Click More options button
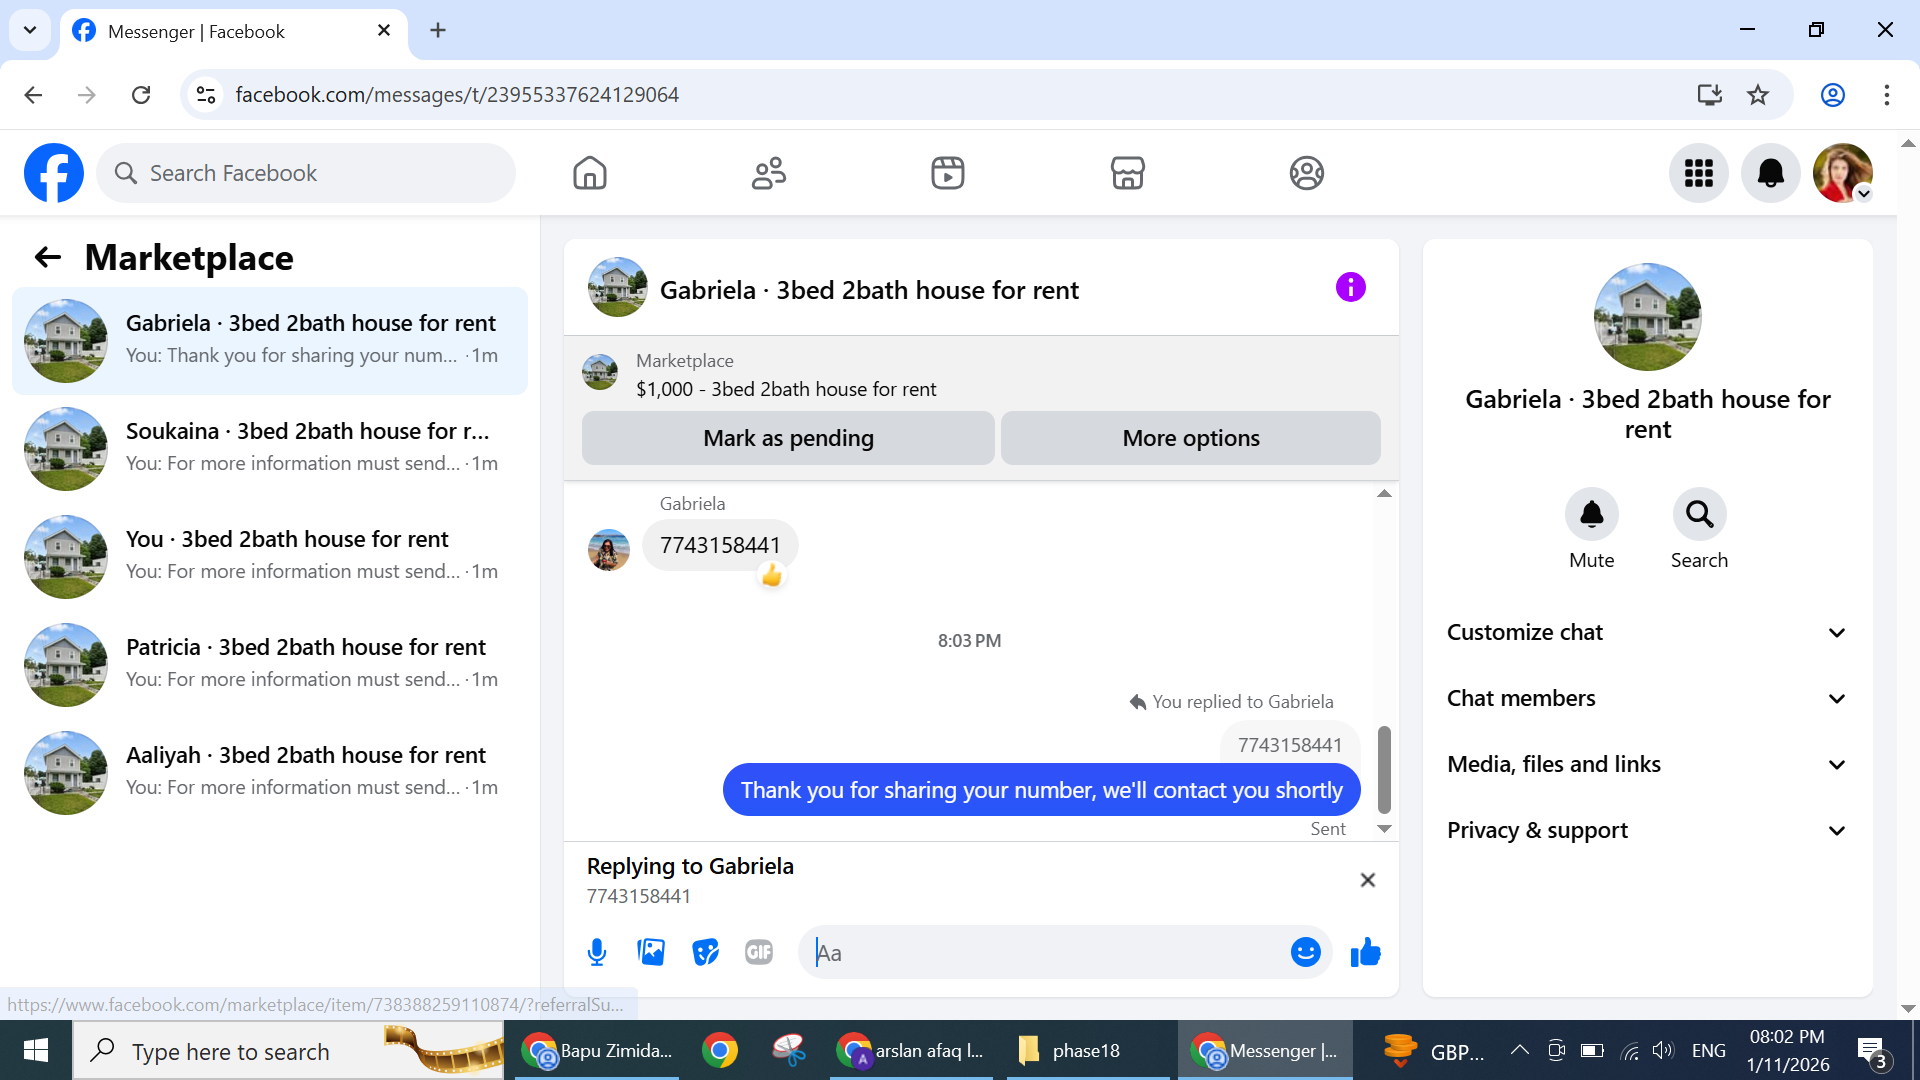 (1191, 438)
